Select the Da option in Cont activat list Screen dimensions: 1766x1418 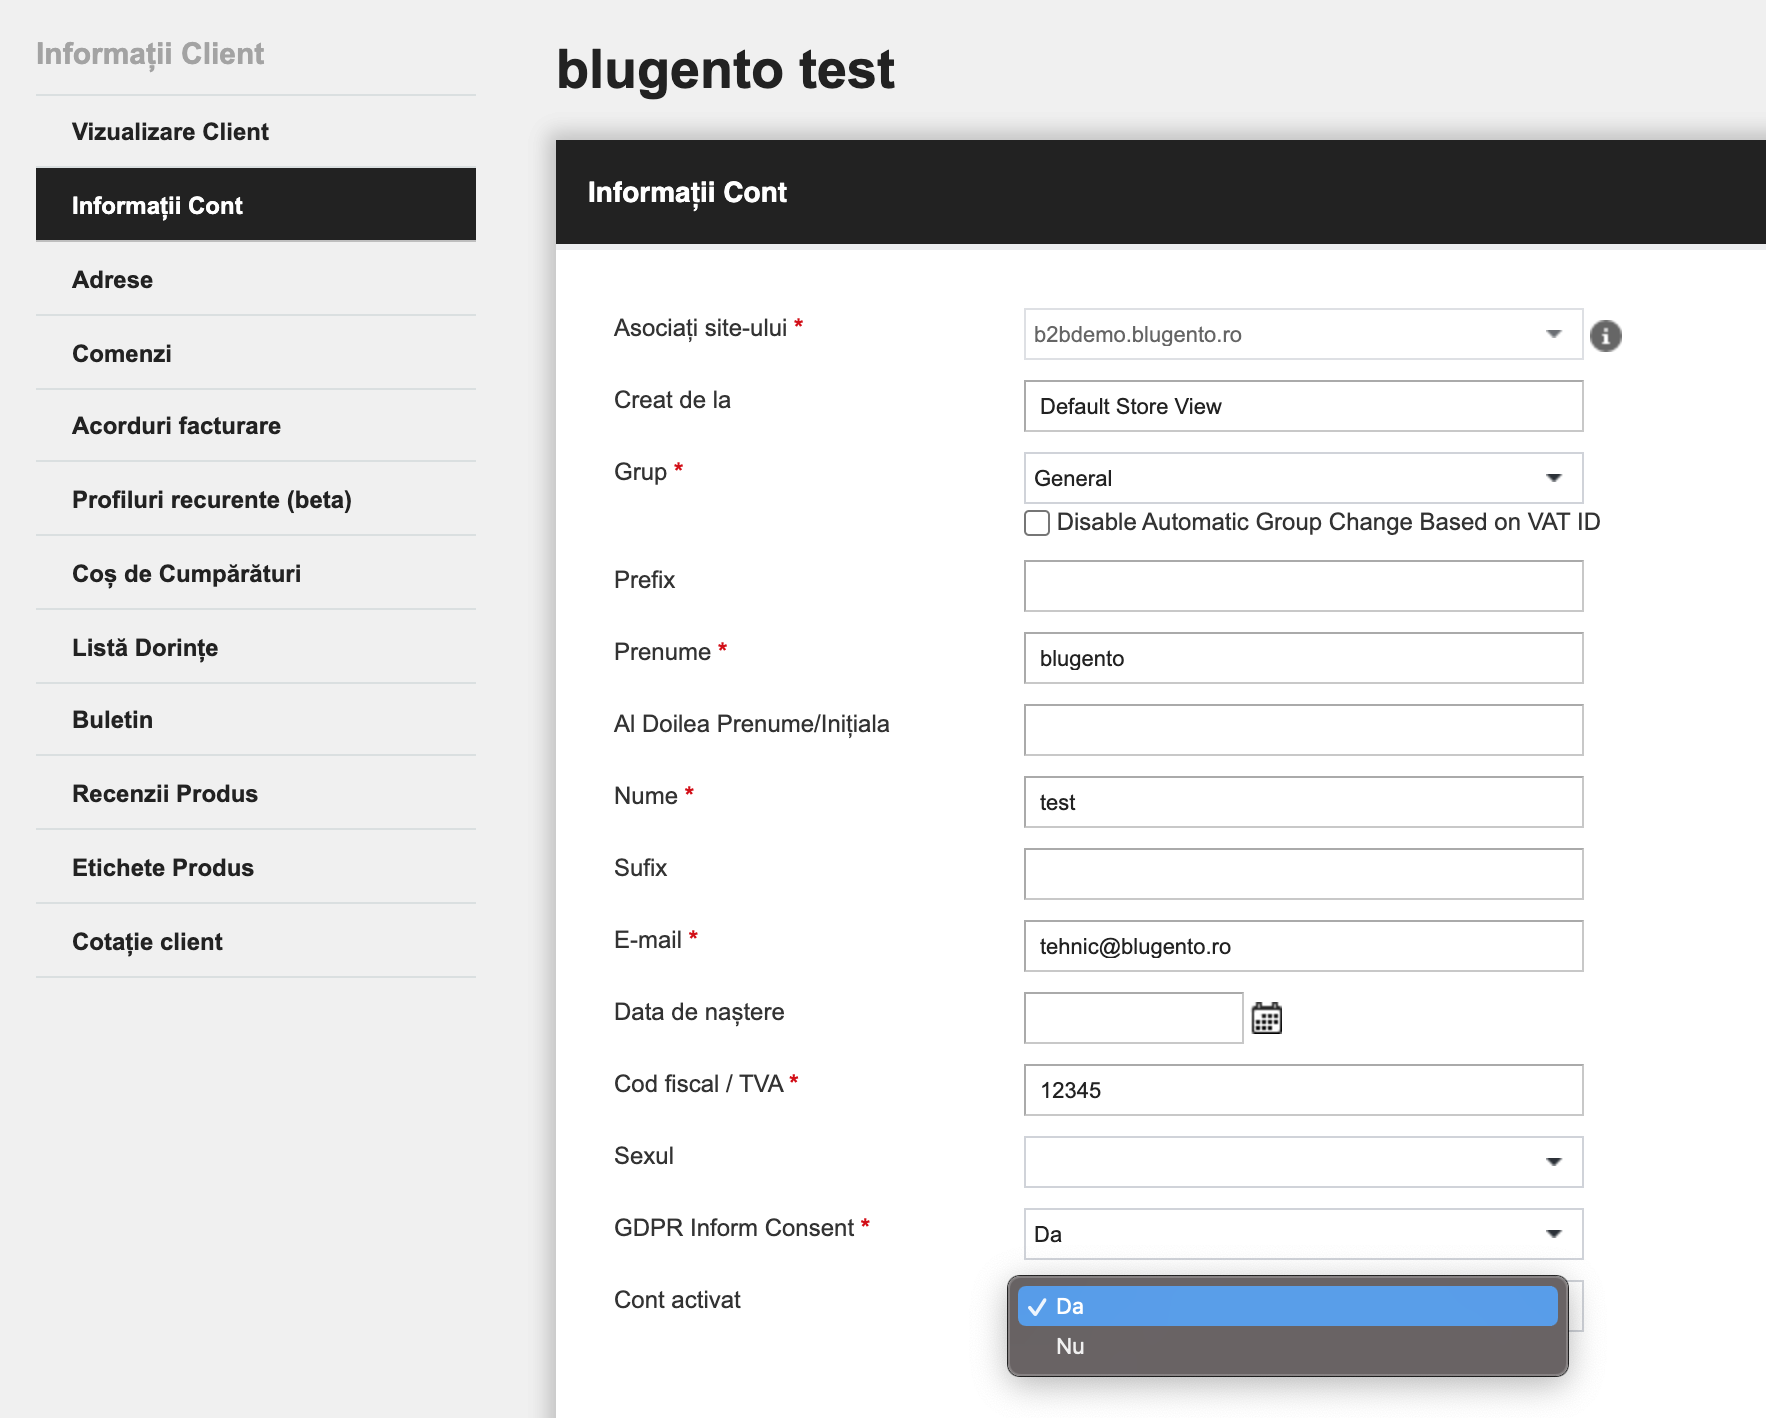(1287, 1306)
